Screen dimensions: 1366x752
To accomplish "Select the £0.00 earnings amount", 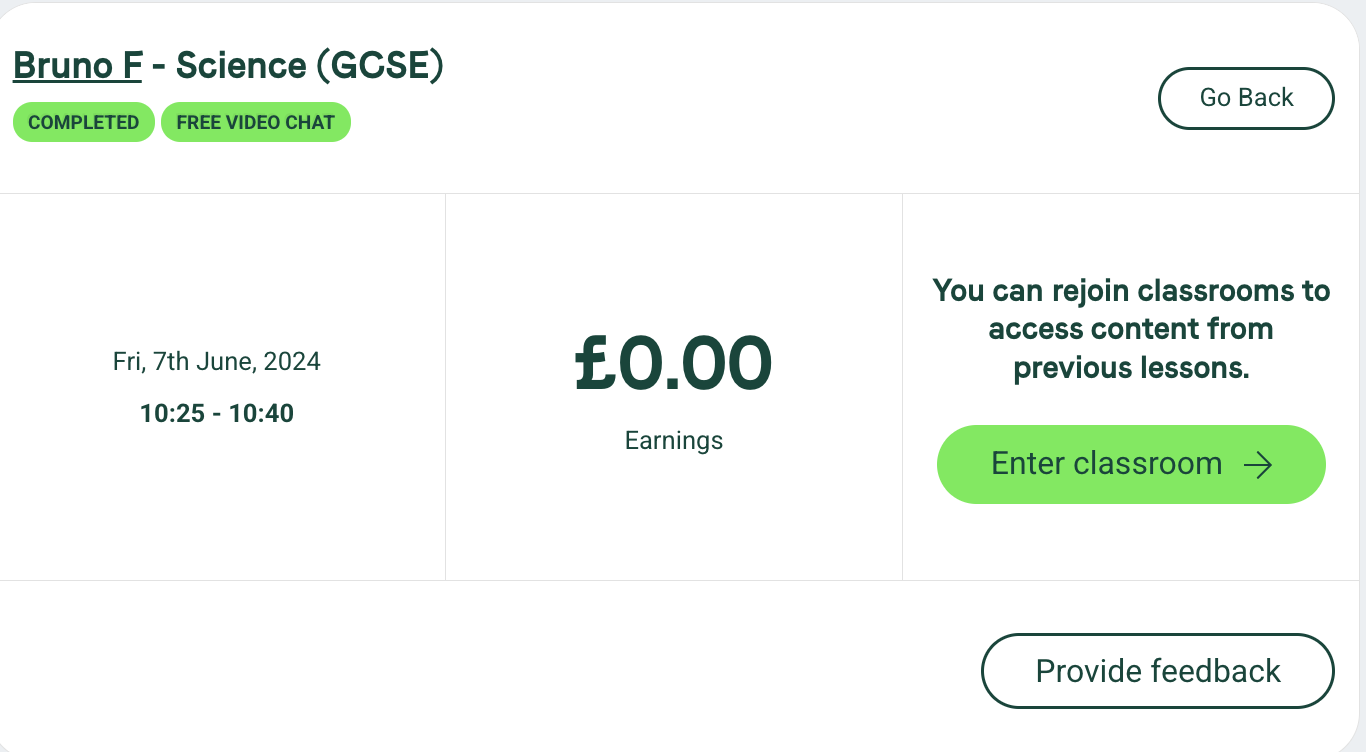I will [x=674, y=362].
